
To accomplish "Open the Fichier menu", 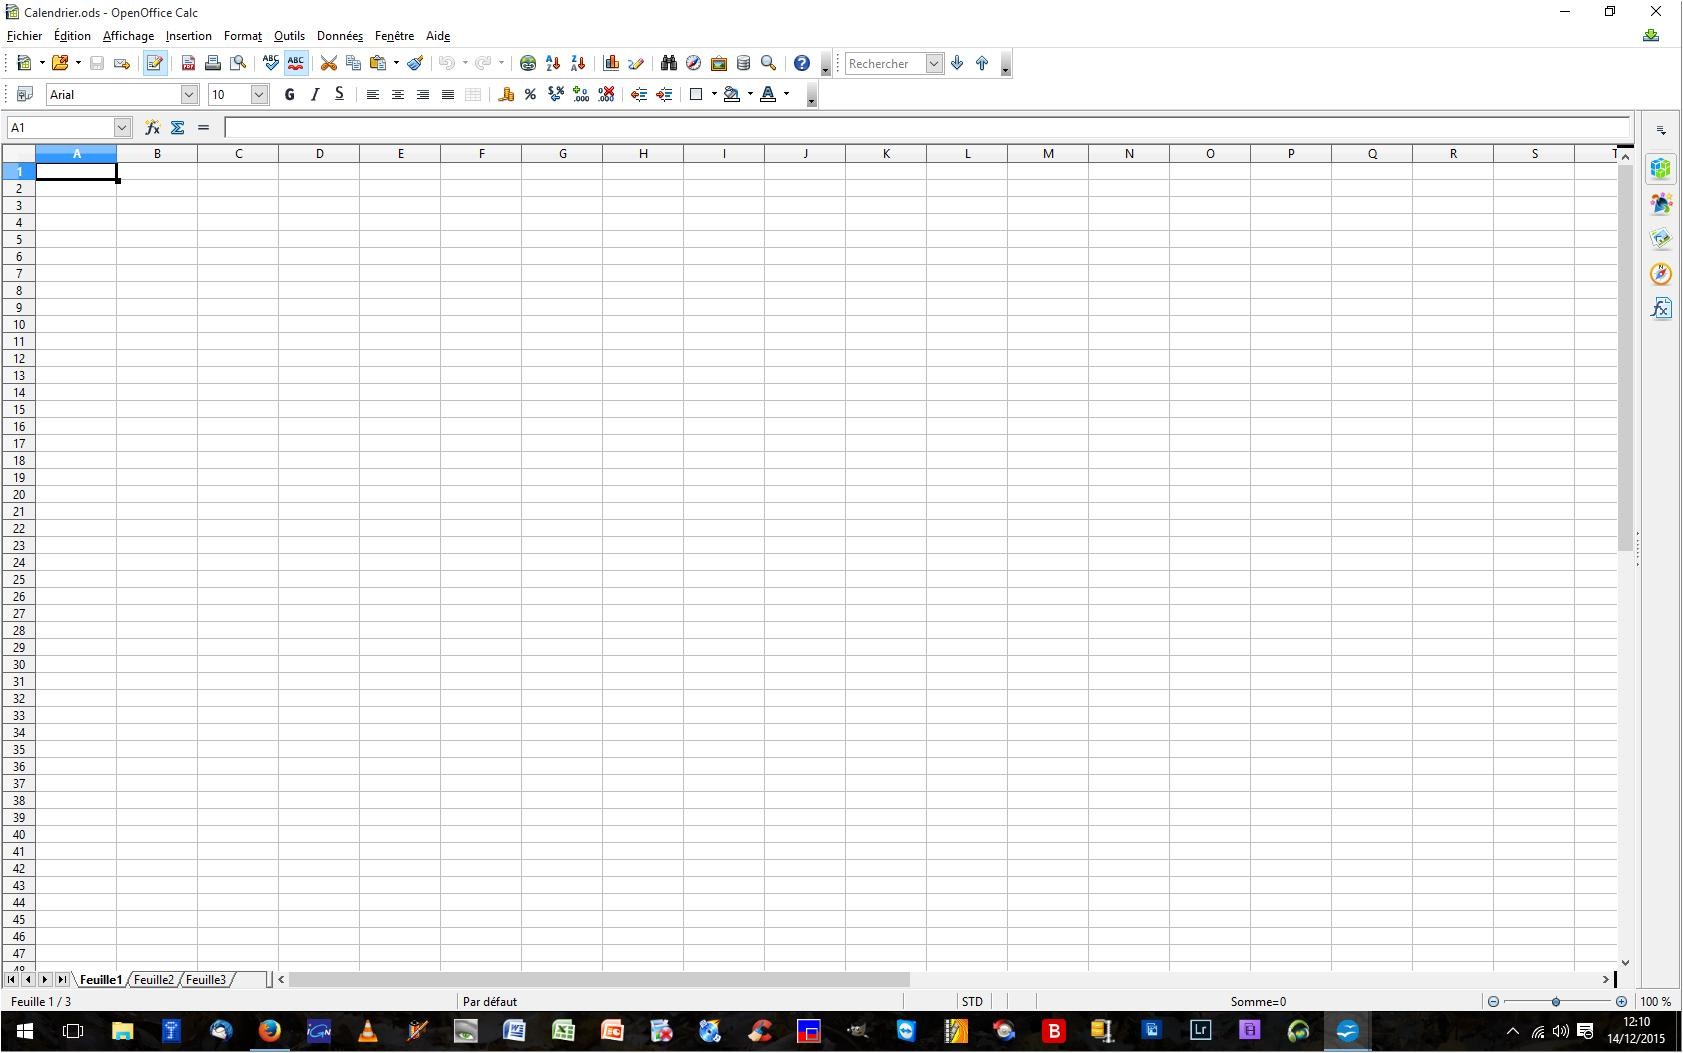I will [x=25, y=36].
